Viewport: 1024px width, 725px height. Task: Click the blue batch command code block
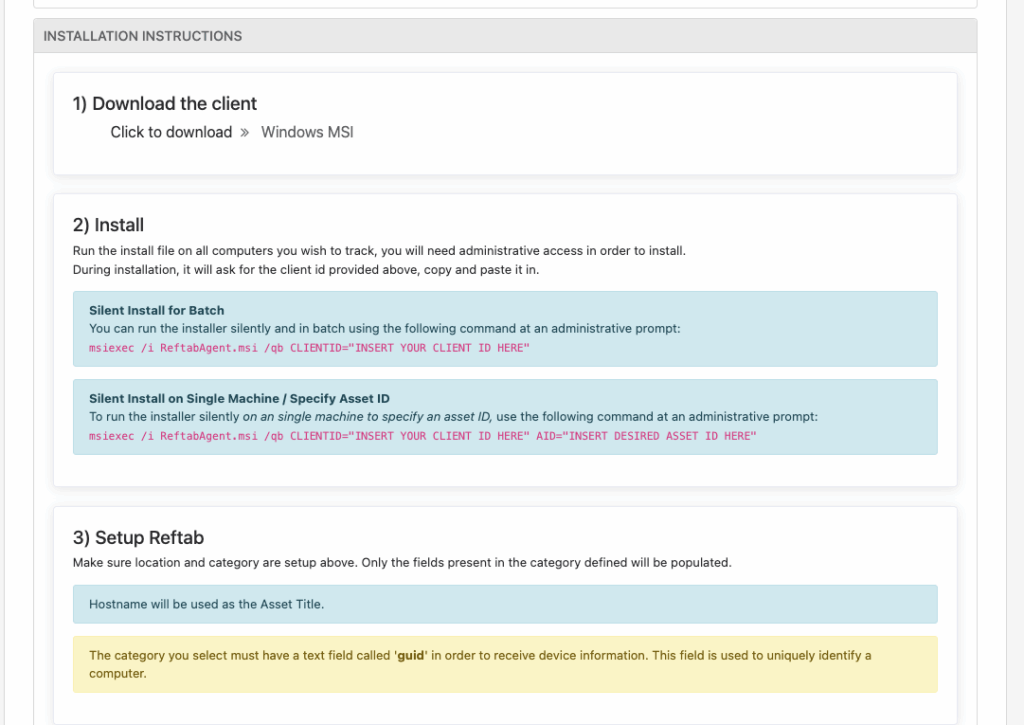coord(505,330)
